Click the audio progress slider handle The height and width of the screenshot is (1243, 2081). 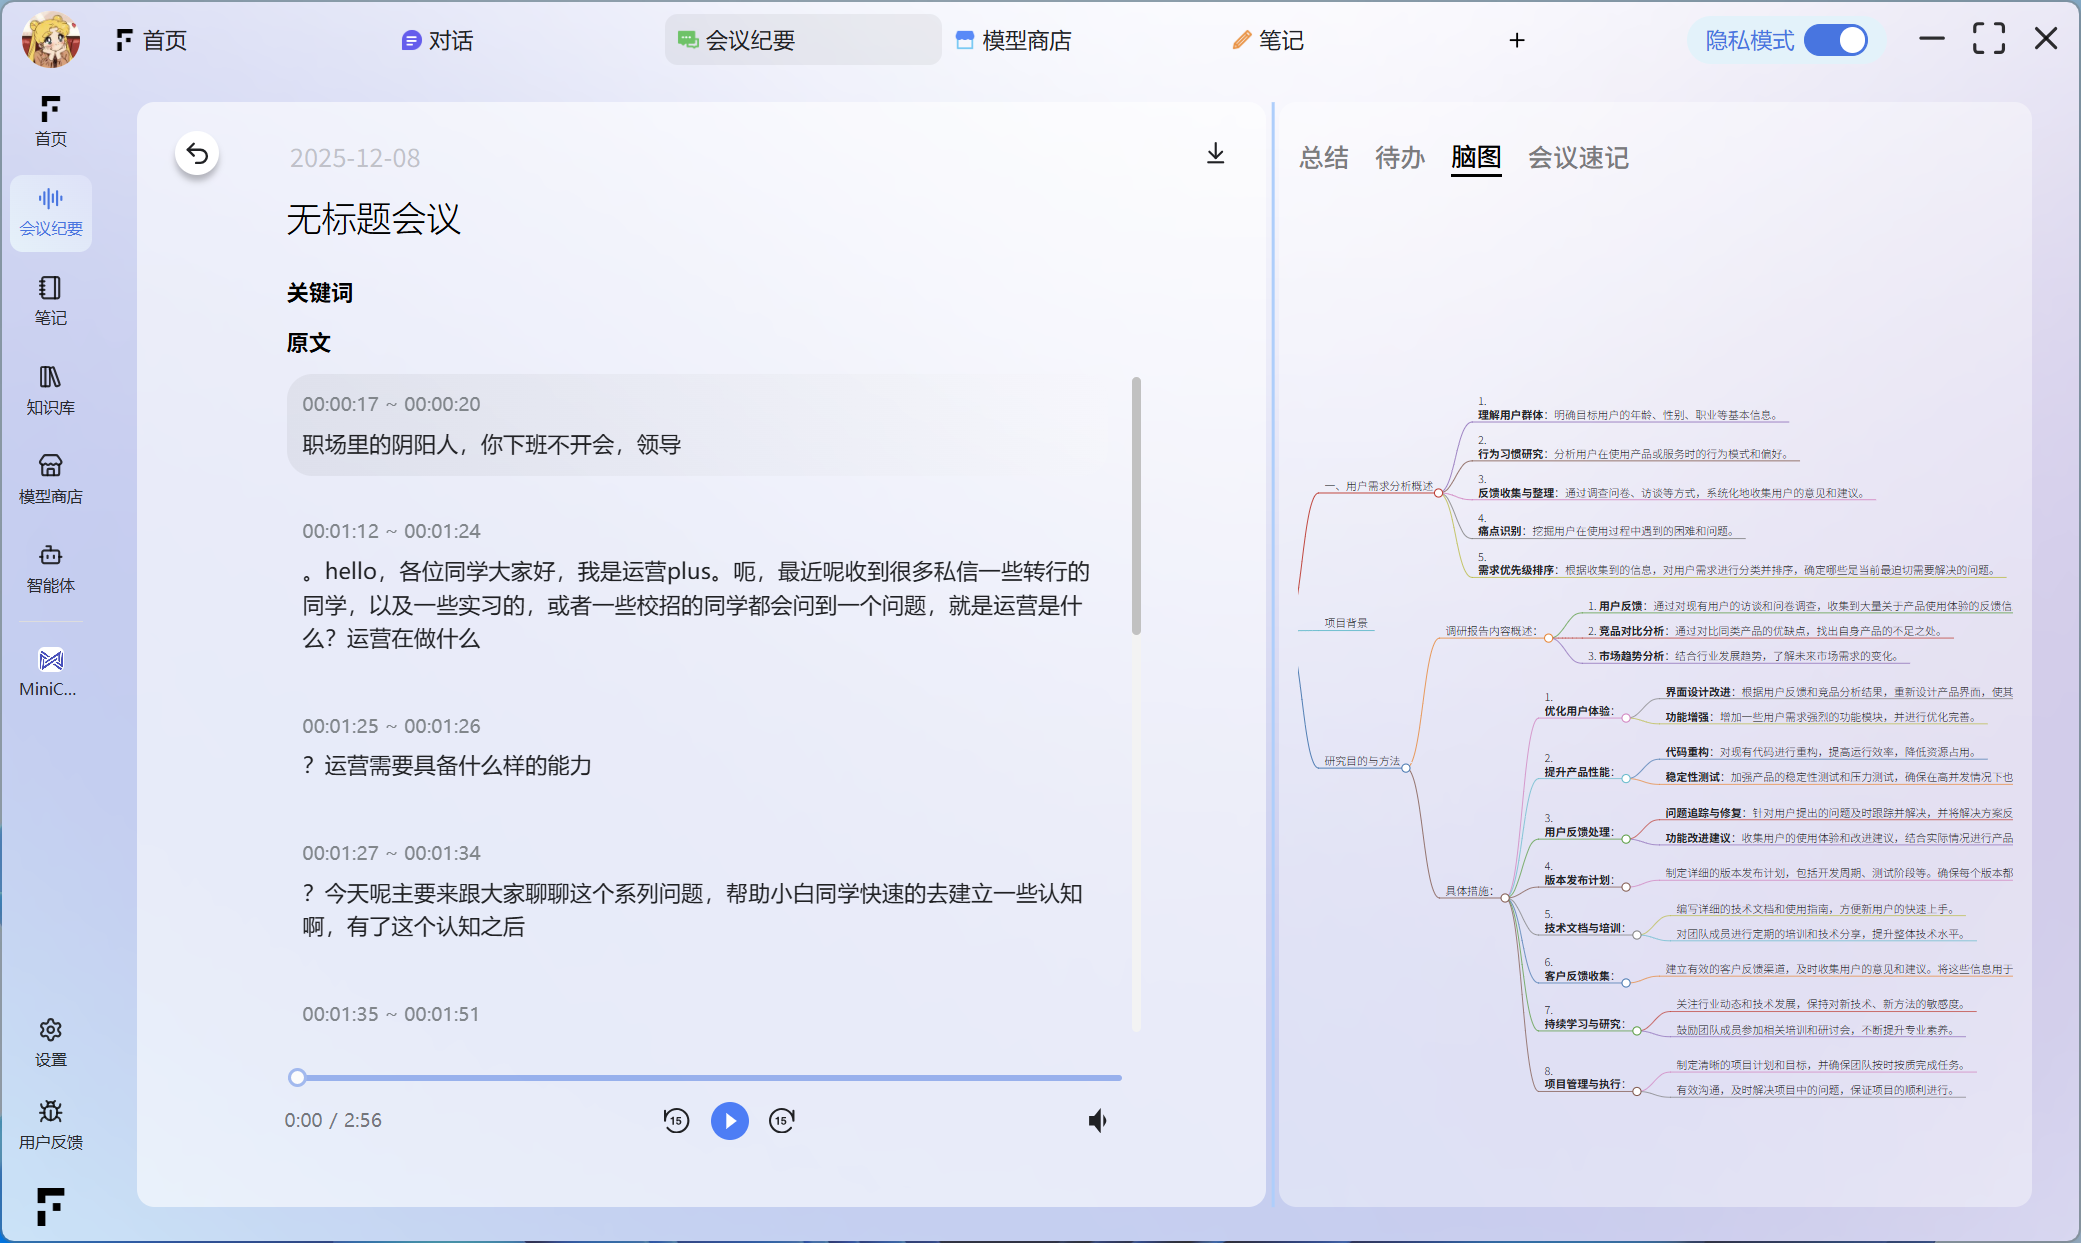297,1077
